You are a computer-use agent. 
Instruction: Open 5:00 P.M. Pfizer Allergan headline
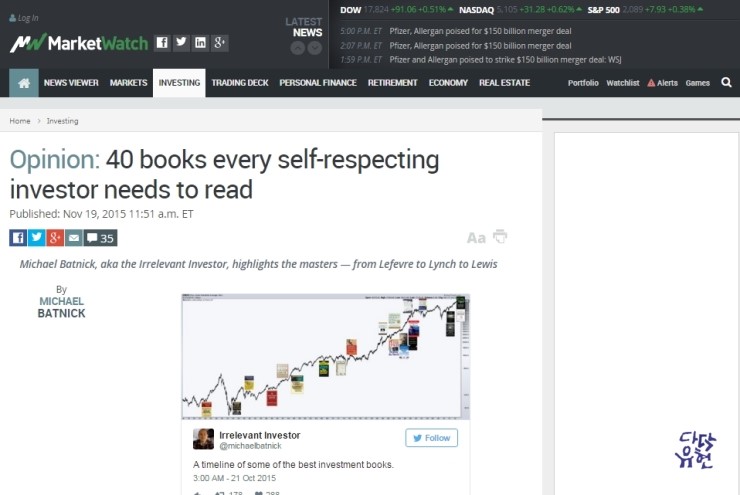(480, 31)
